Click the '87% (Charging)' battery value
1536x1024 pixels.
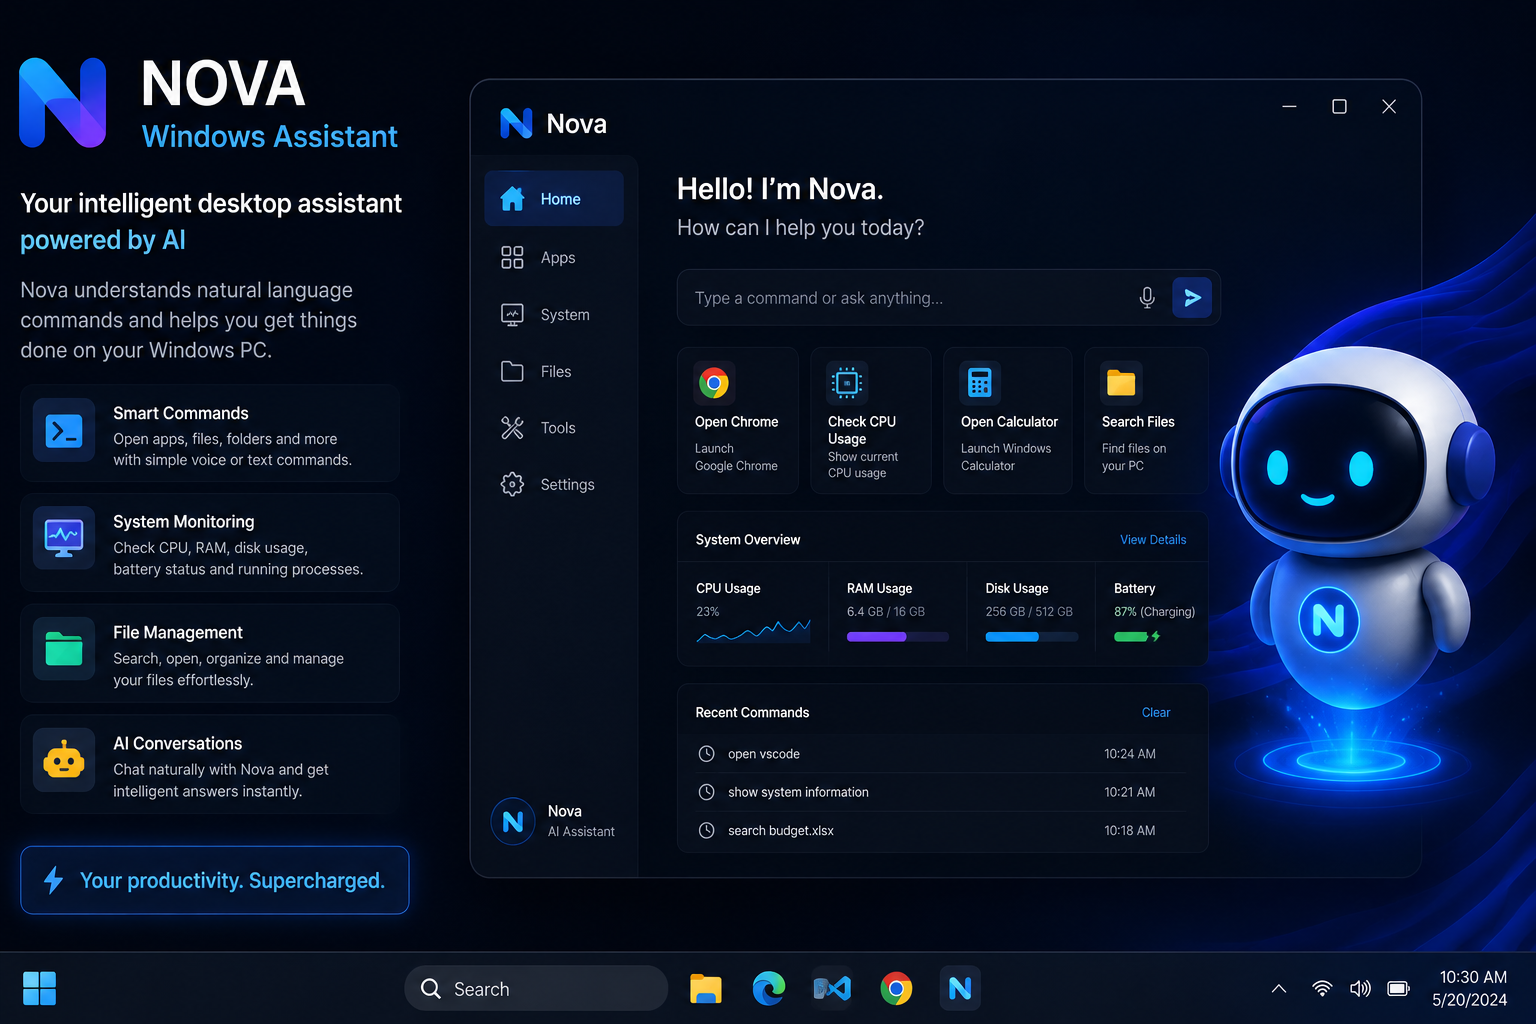[x=1155, y=612]
